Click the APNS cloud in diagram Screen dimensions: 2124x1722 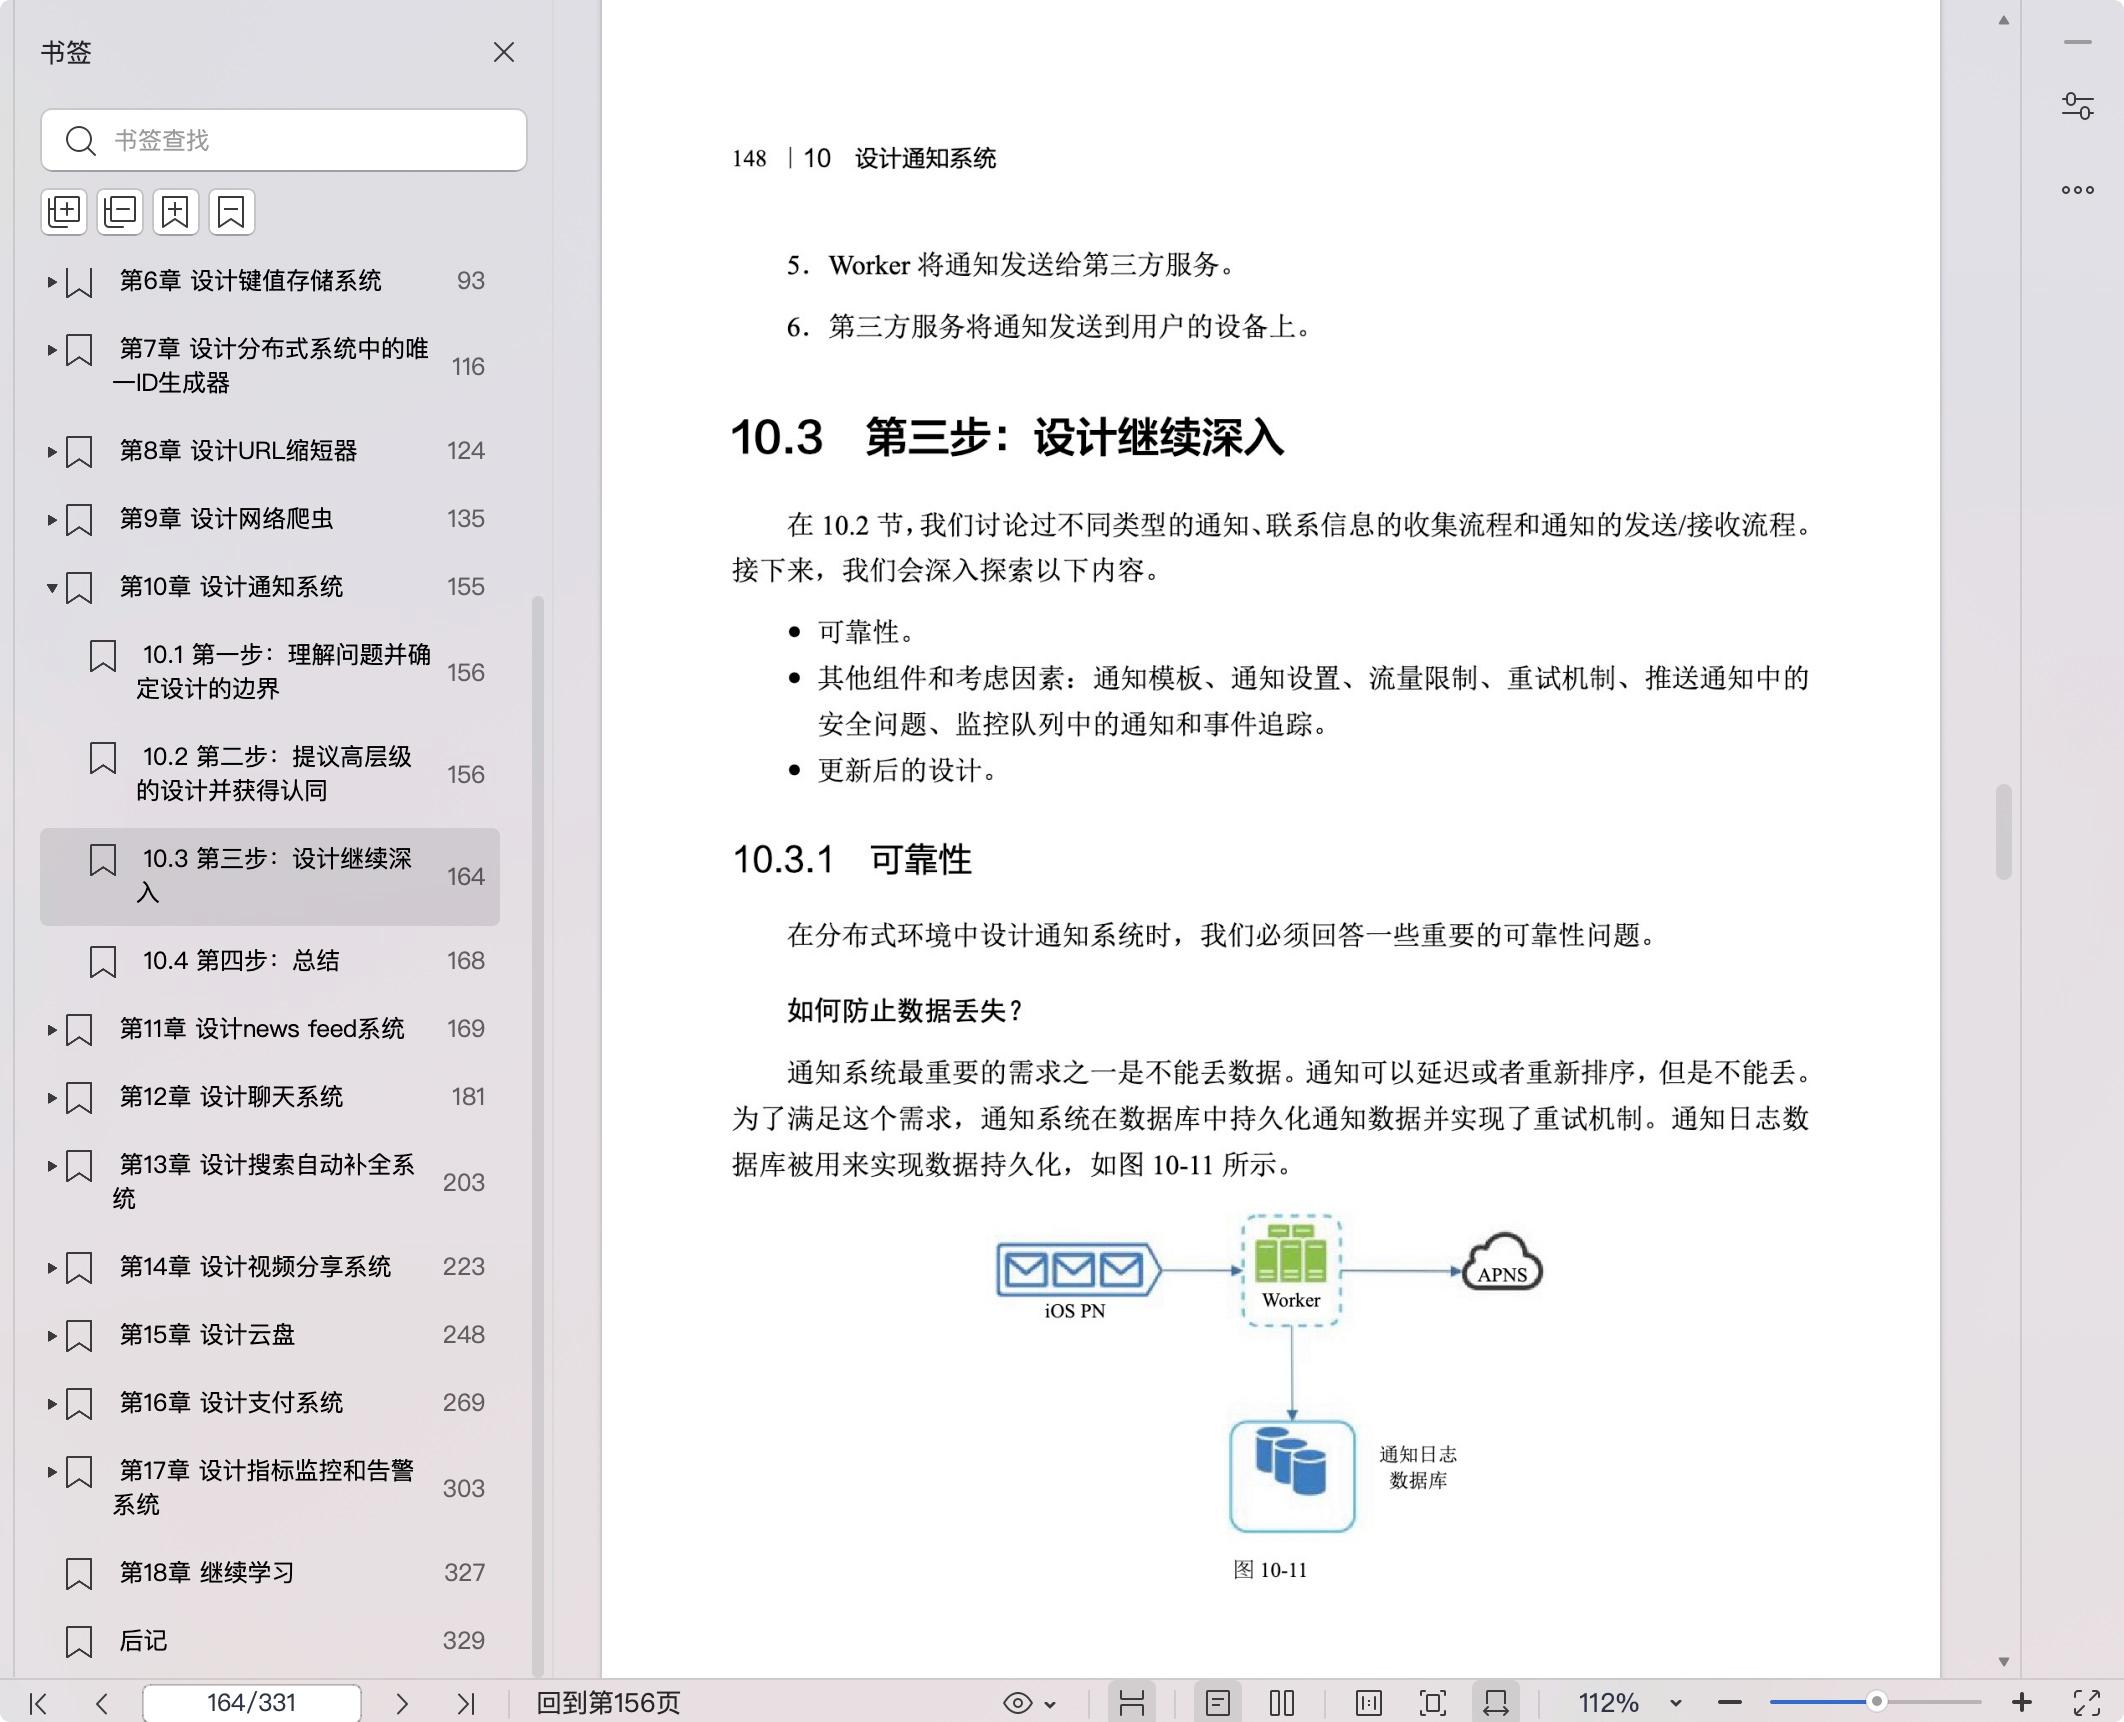coord(1502,1264)
